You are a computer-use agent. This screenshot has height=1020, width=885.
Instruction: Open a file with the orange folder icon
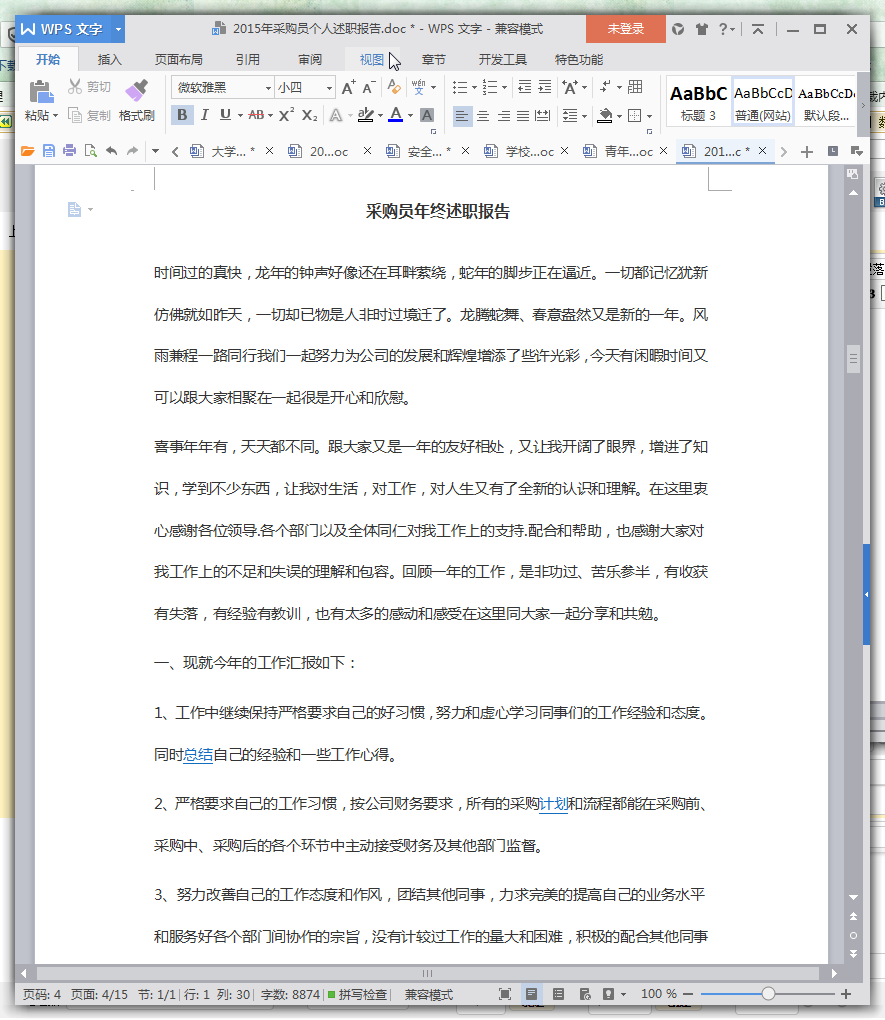click(x=27, y=151)
